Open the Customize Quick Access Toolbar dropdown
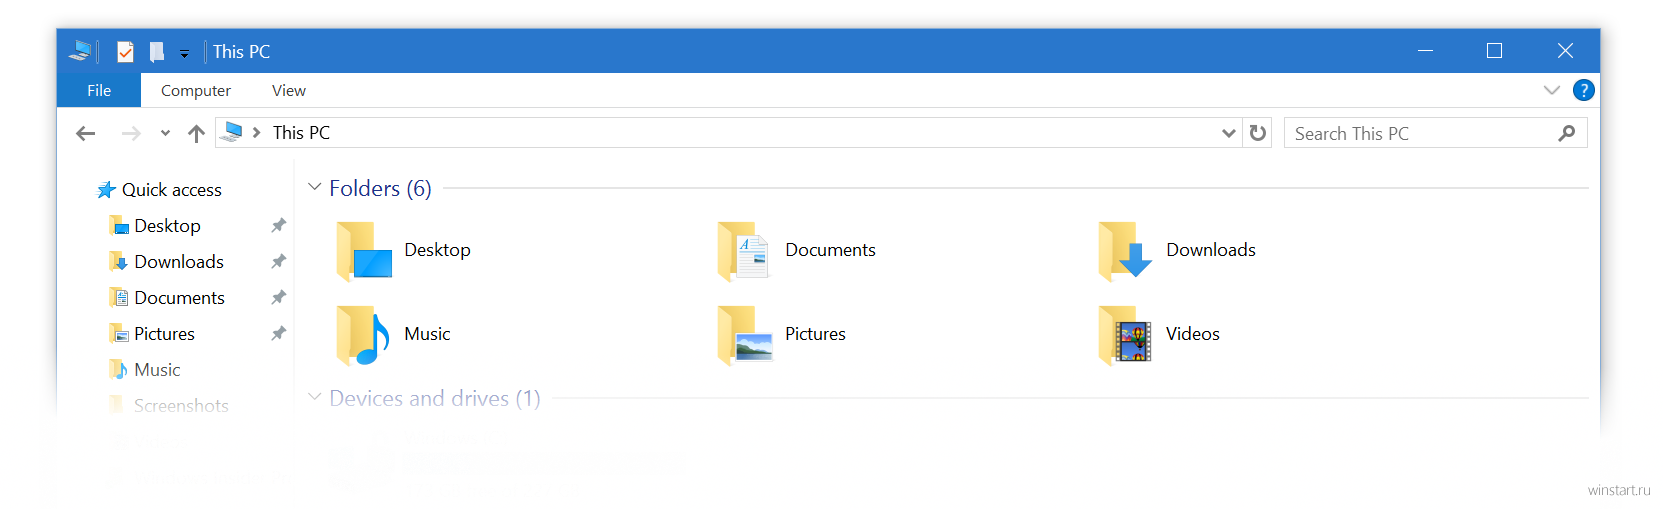Image resolution: width=1663 pixels, height=509 pixels. (x=184, y=53)
